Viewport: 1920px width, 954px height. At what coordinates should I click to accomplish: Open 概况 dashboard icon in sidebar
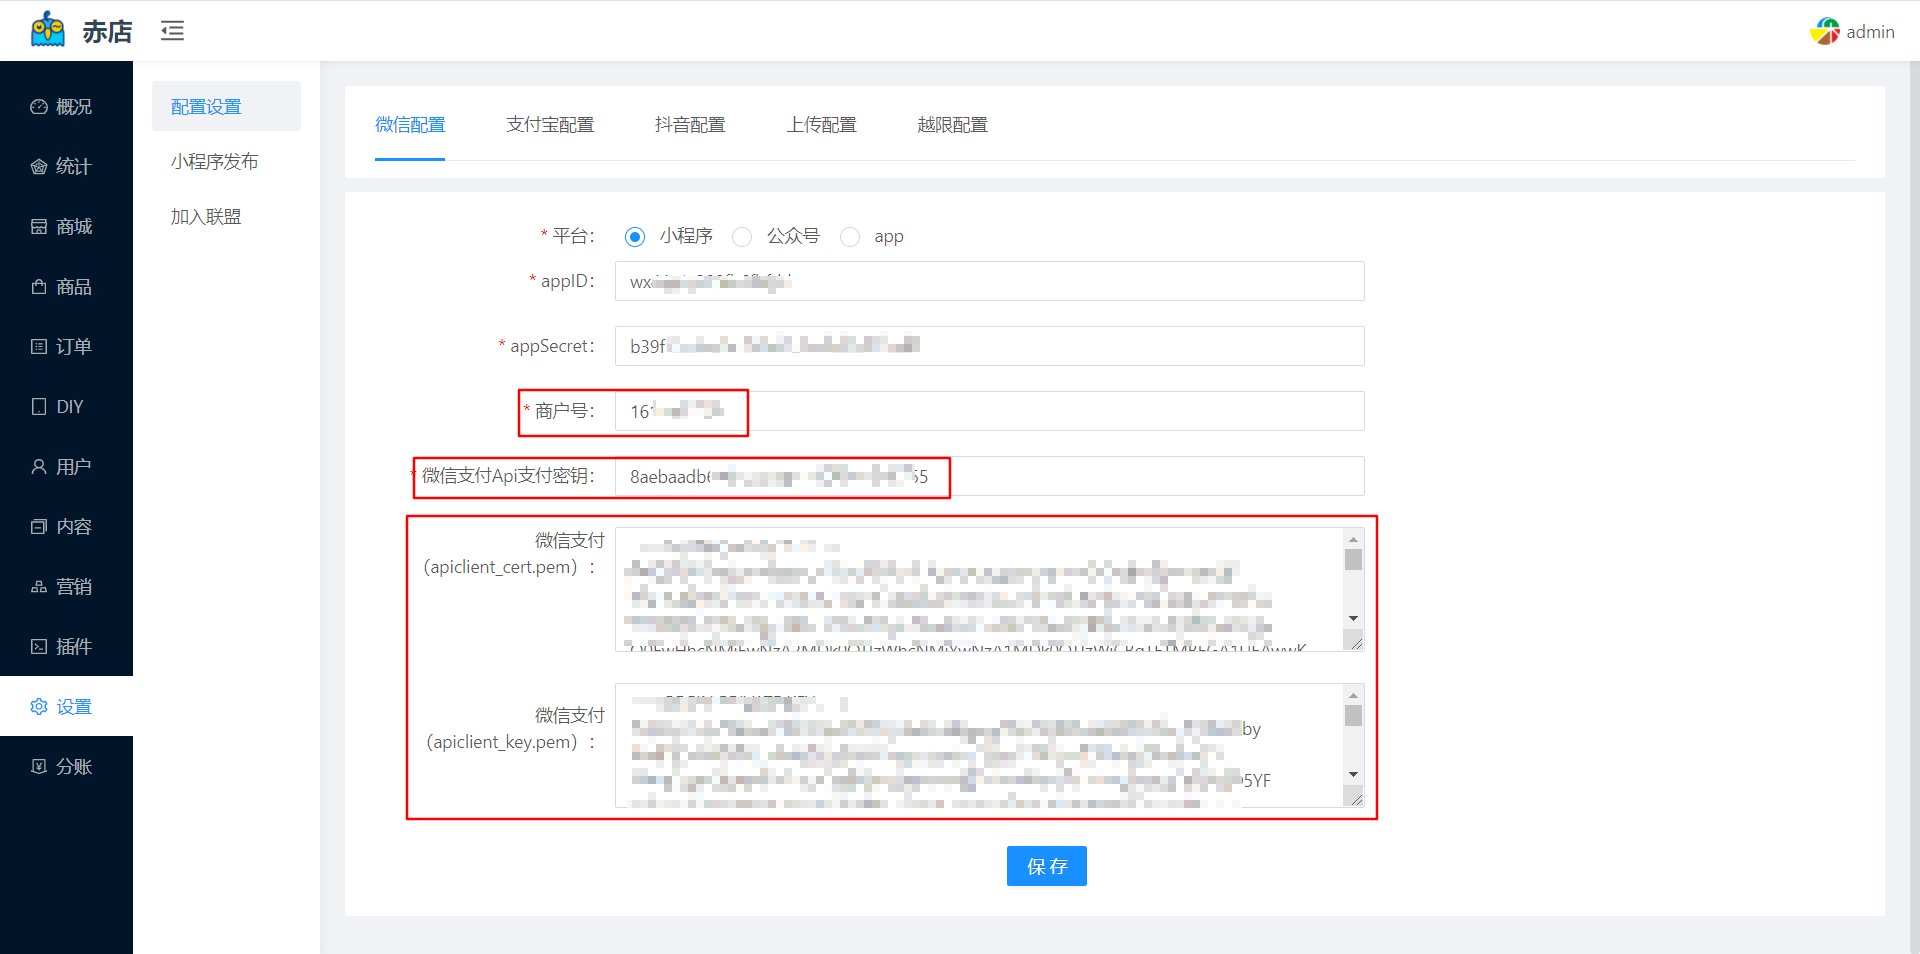tap(39, 107)
